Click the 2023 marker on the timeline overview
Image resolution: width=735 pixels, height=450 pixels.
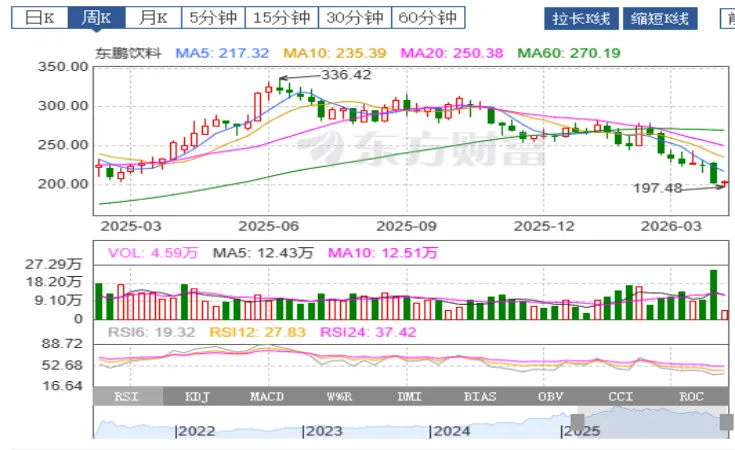[322, 431]
